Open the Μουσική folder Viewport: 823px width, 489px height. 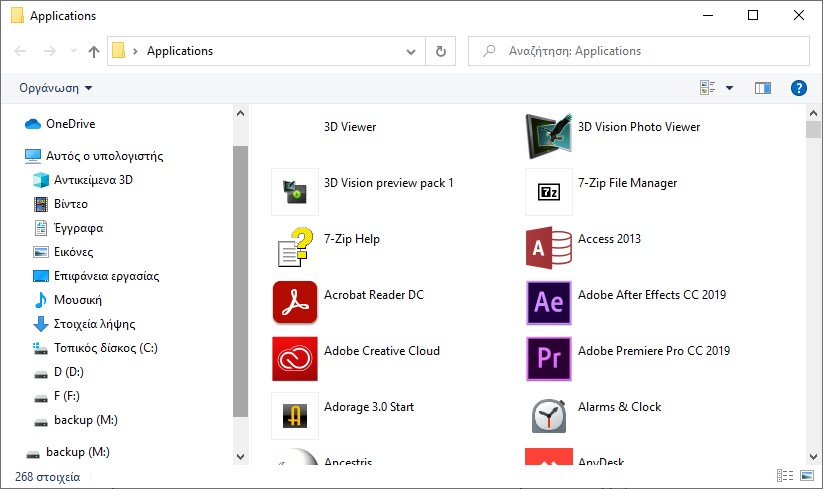point(78,300)
